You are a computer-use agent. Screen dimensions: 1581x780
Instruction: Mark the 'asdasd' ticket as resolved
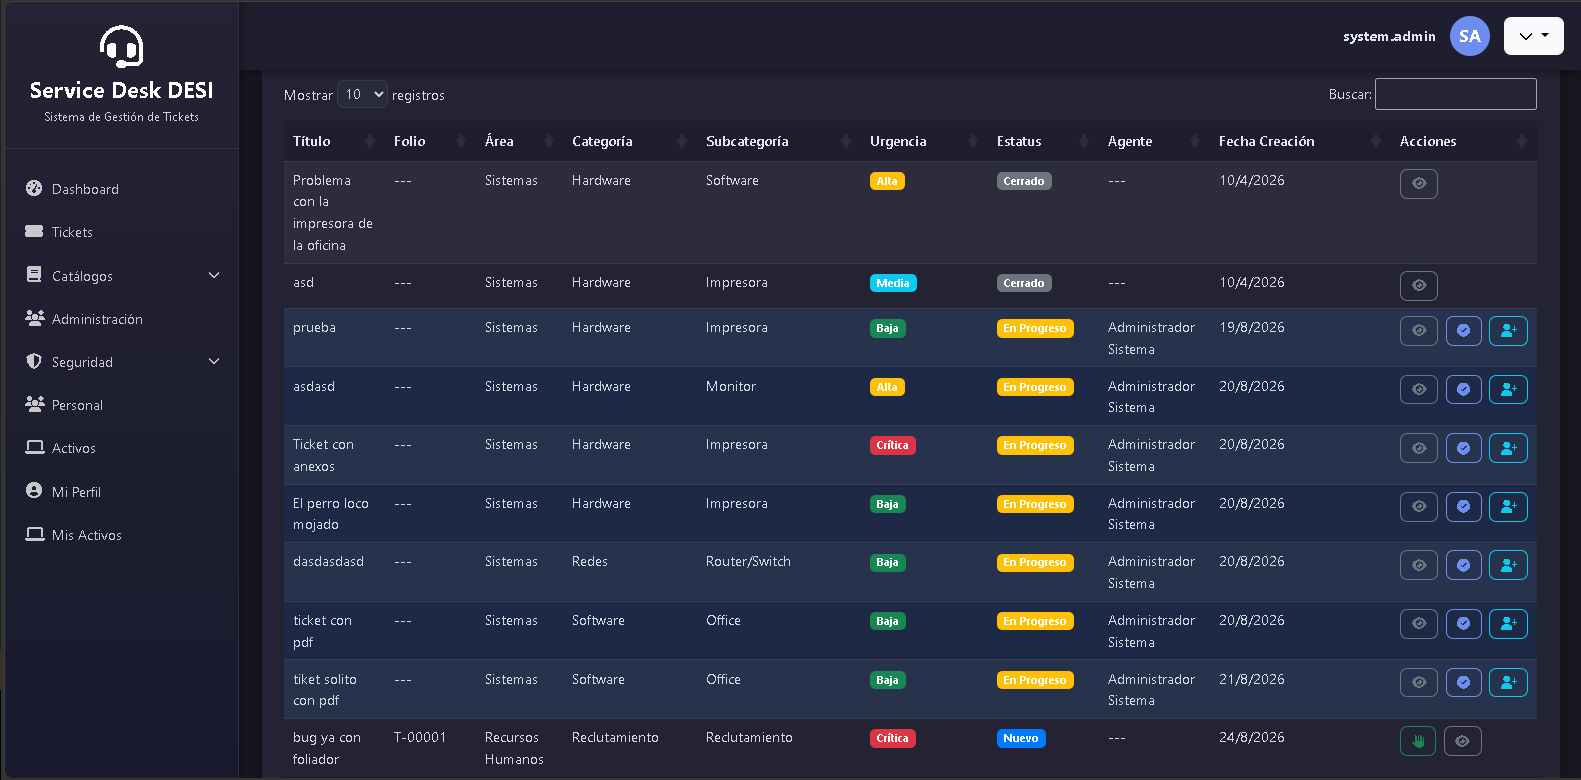click(1464, 390)
